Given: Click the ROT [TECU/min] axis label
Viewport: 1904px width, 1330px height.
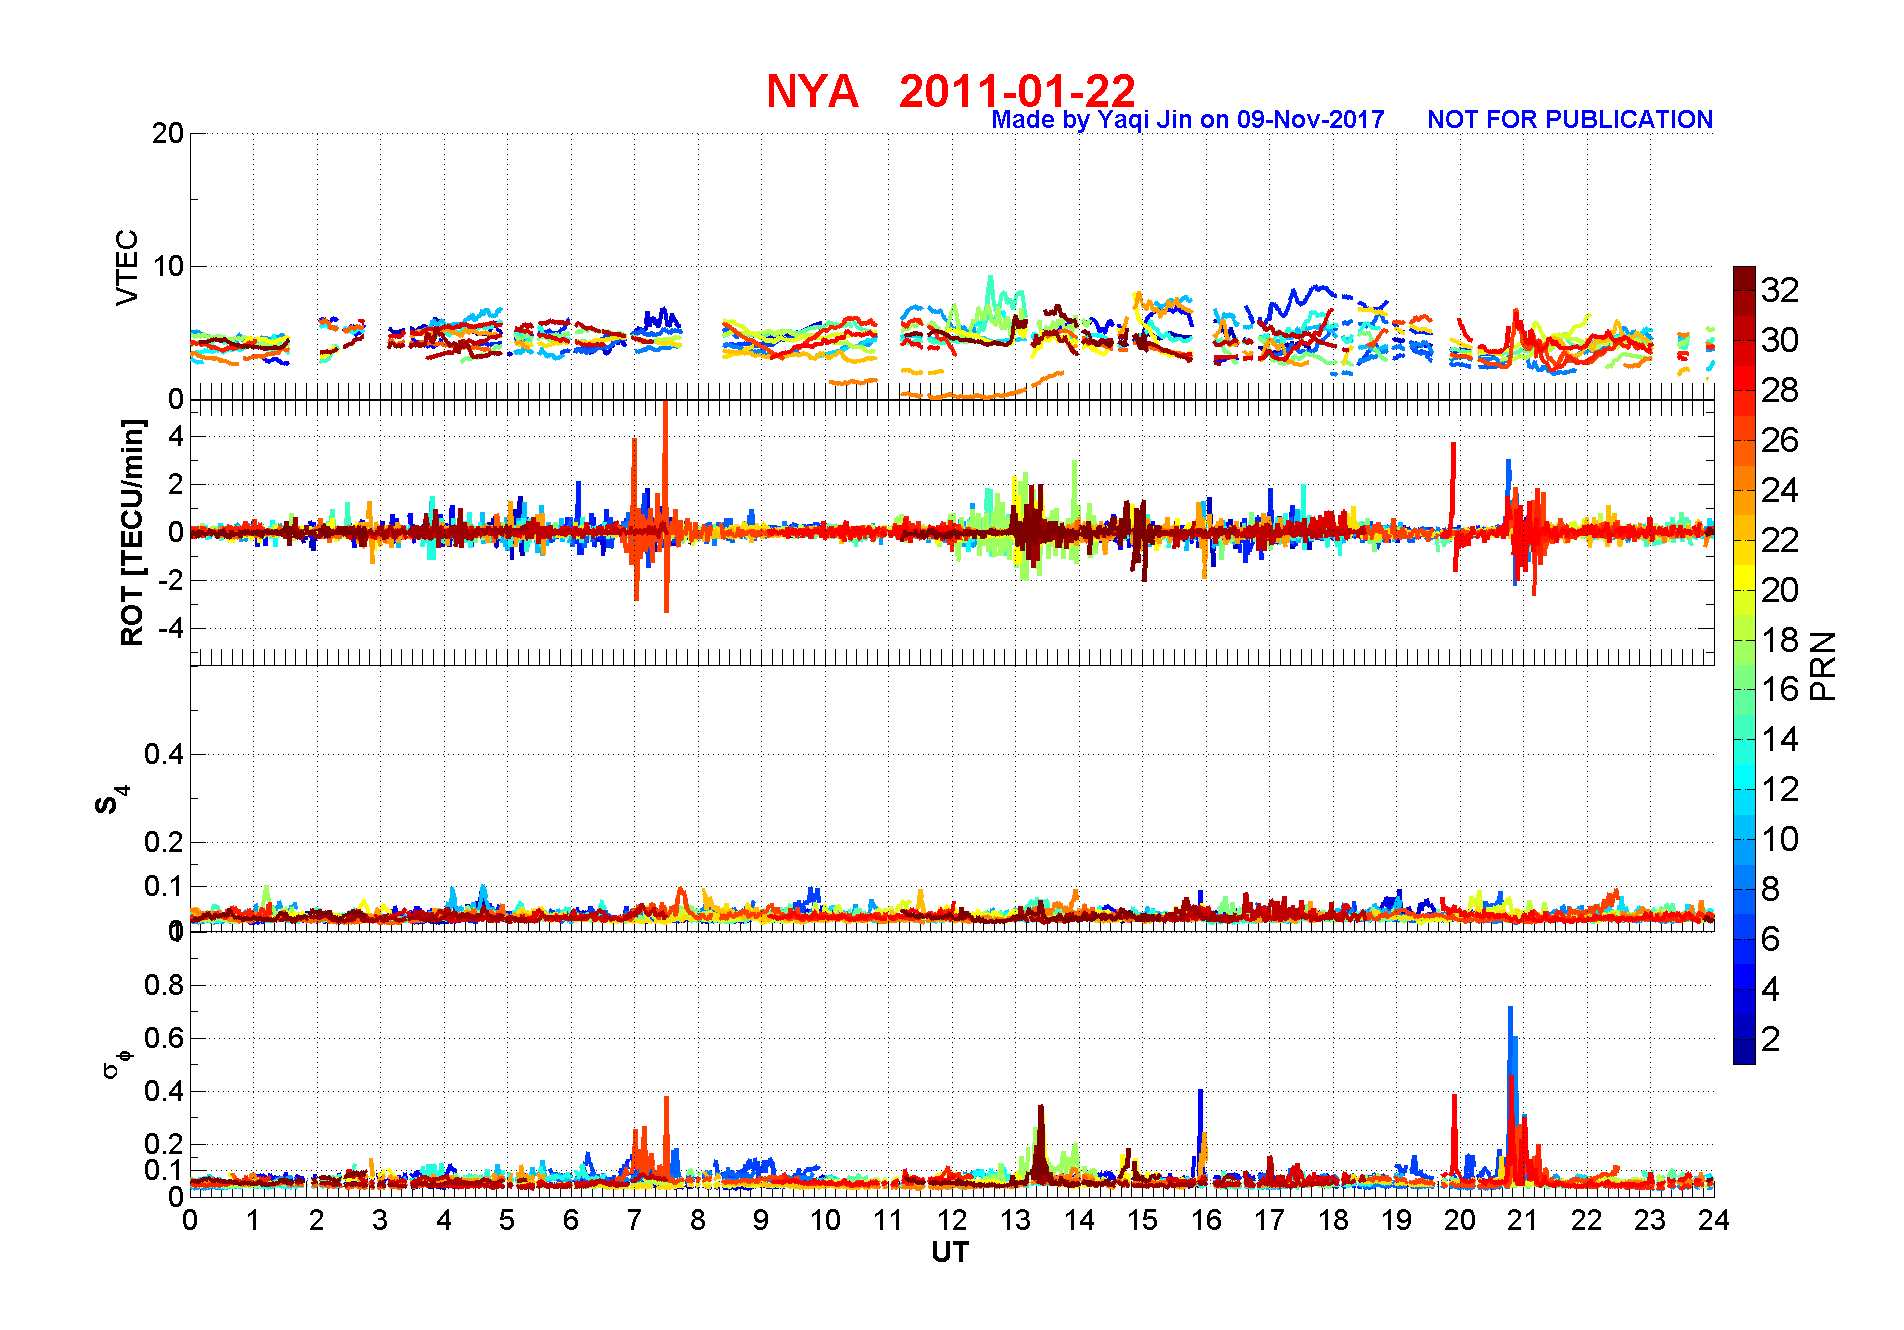Looking at the screenshot, I should [x=132, y=532].
